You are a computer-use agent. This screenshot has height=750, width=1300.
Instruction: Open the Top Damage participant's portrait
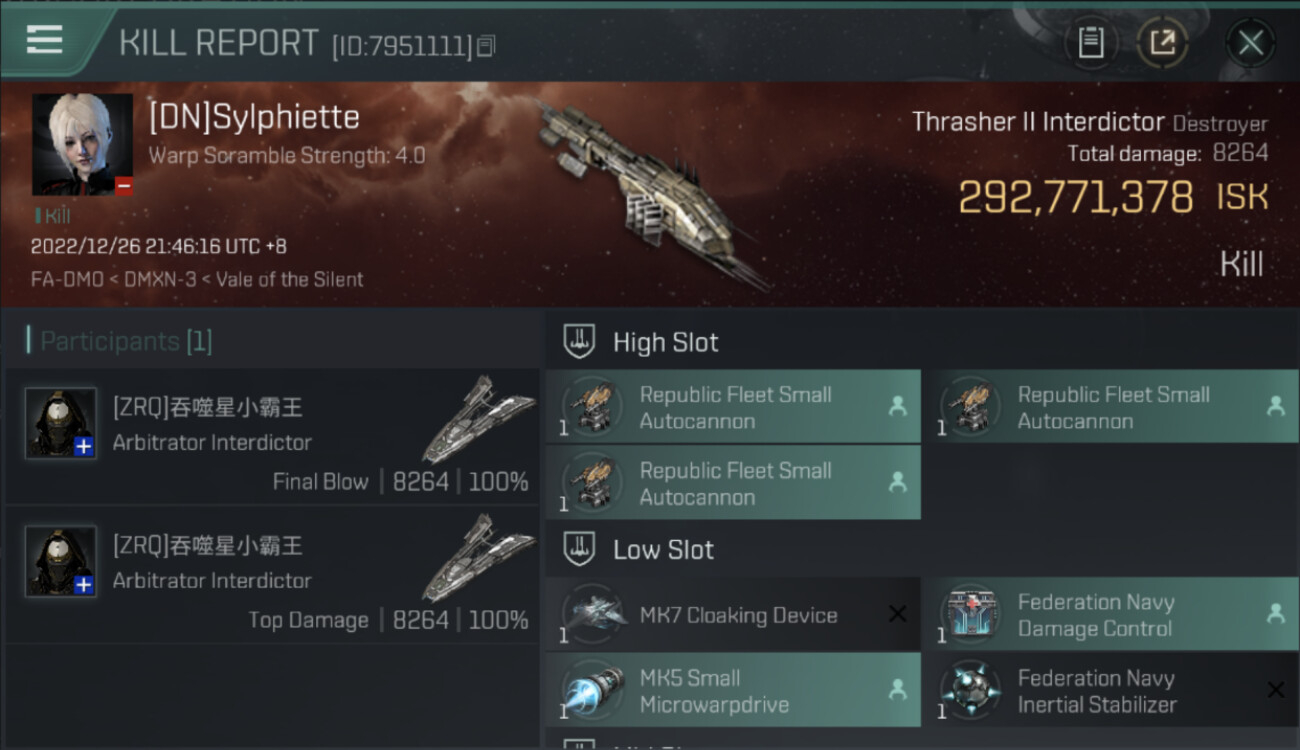pyautogui.click(x=61, y=561)
